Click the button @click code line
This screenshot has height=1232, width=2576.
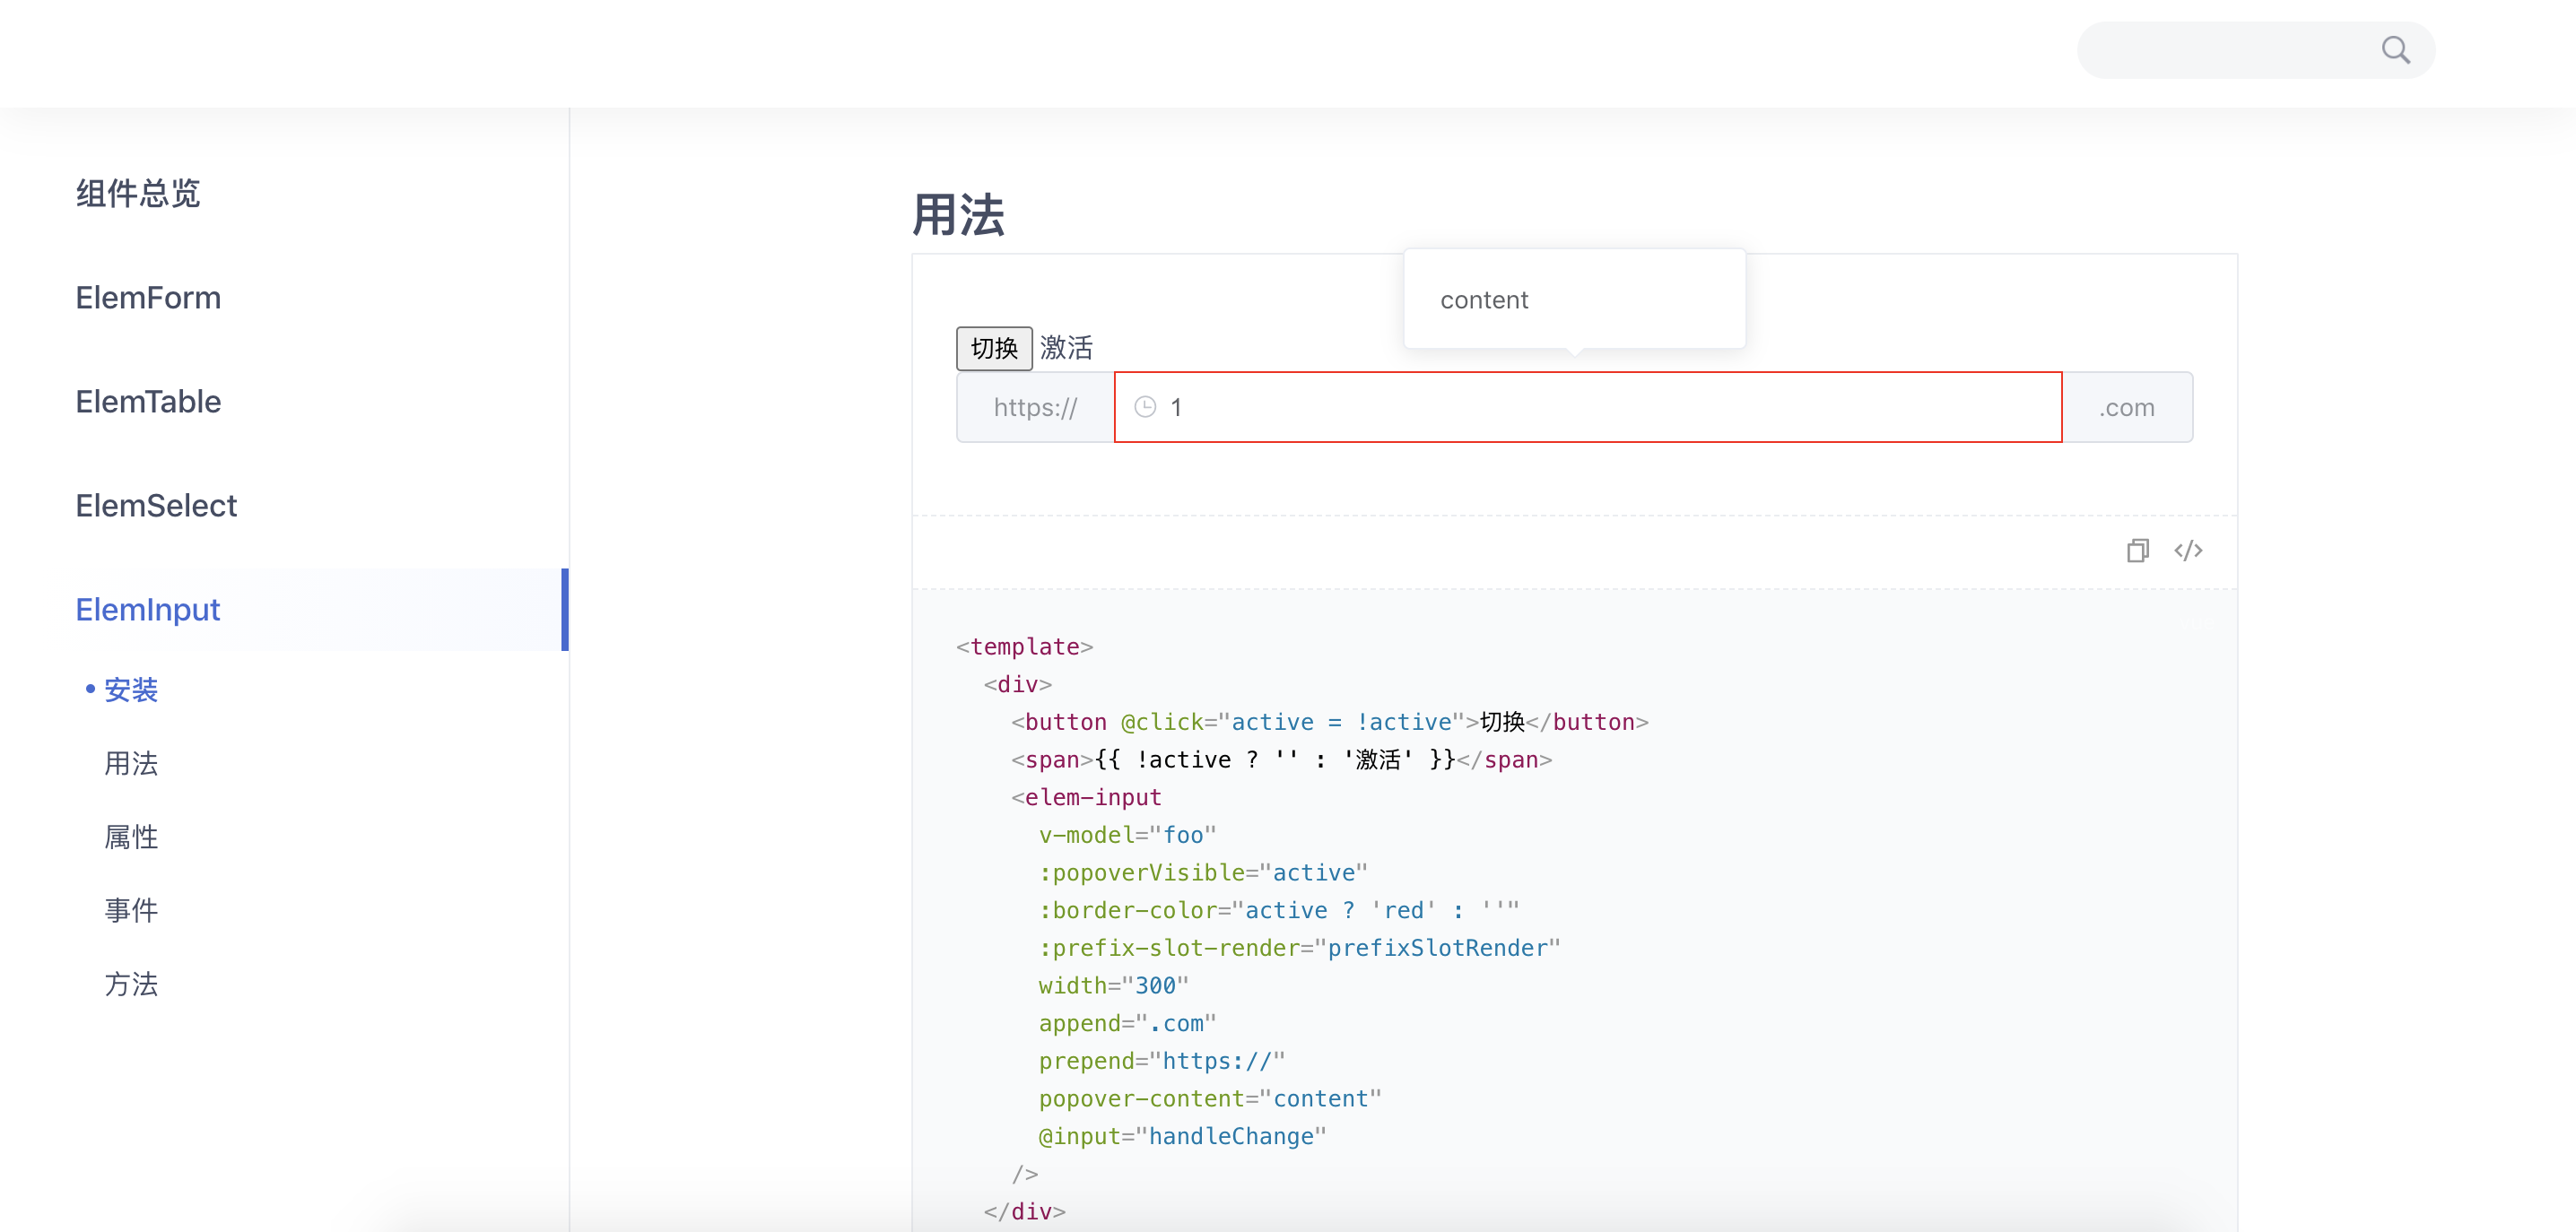point(1329,722)
